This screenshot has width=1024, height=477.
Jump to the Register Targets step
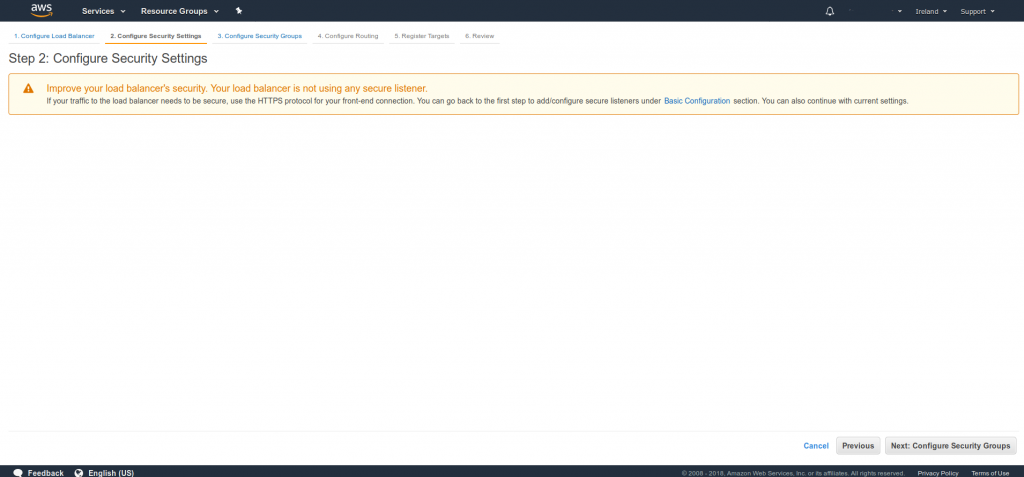tap(421, 36)
